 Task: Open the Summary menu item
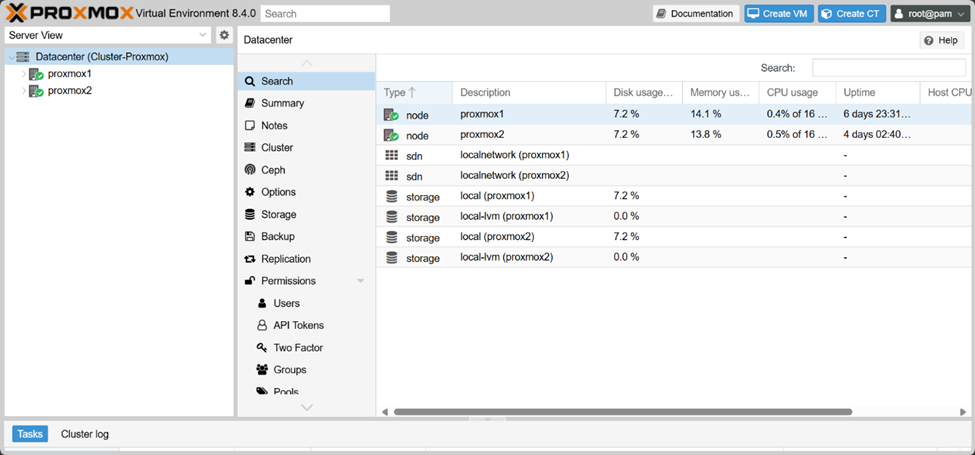282,103
